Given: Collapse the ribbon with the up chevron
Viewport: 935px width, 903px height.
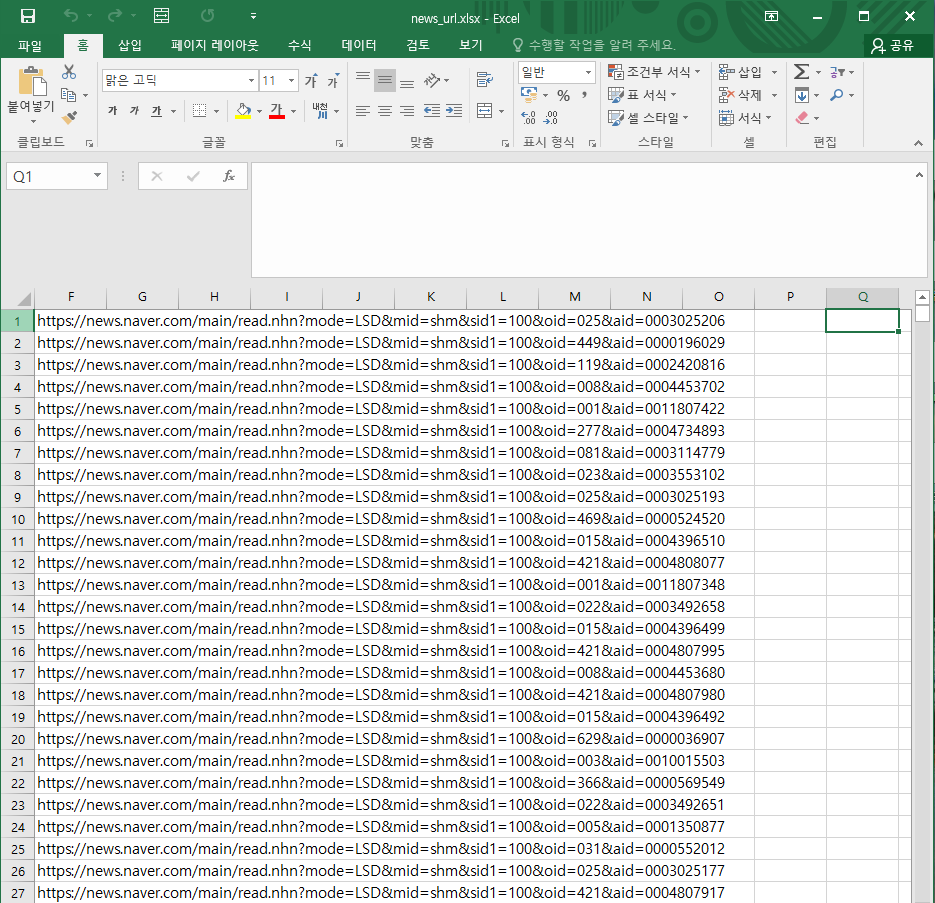Looking at the screenshot, I should [918, 143].
